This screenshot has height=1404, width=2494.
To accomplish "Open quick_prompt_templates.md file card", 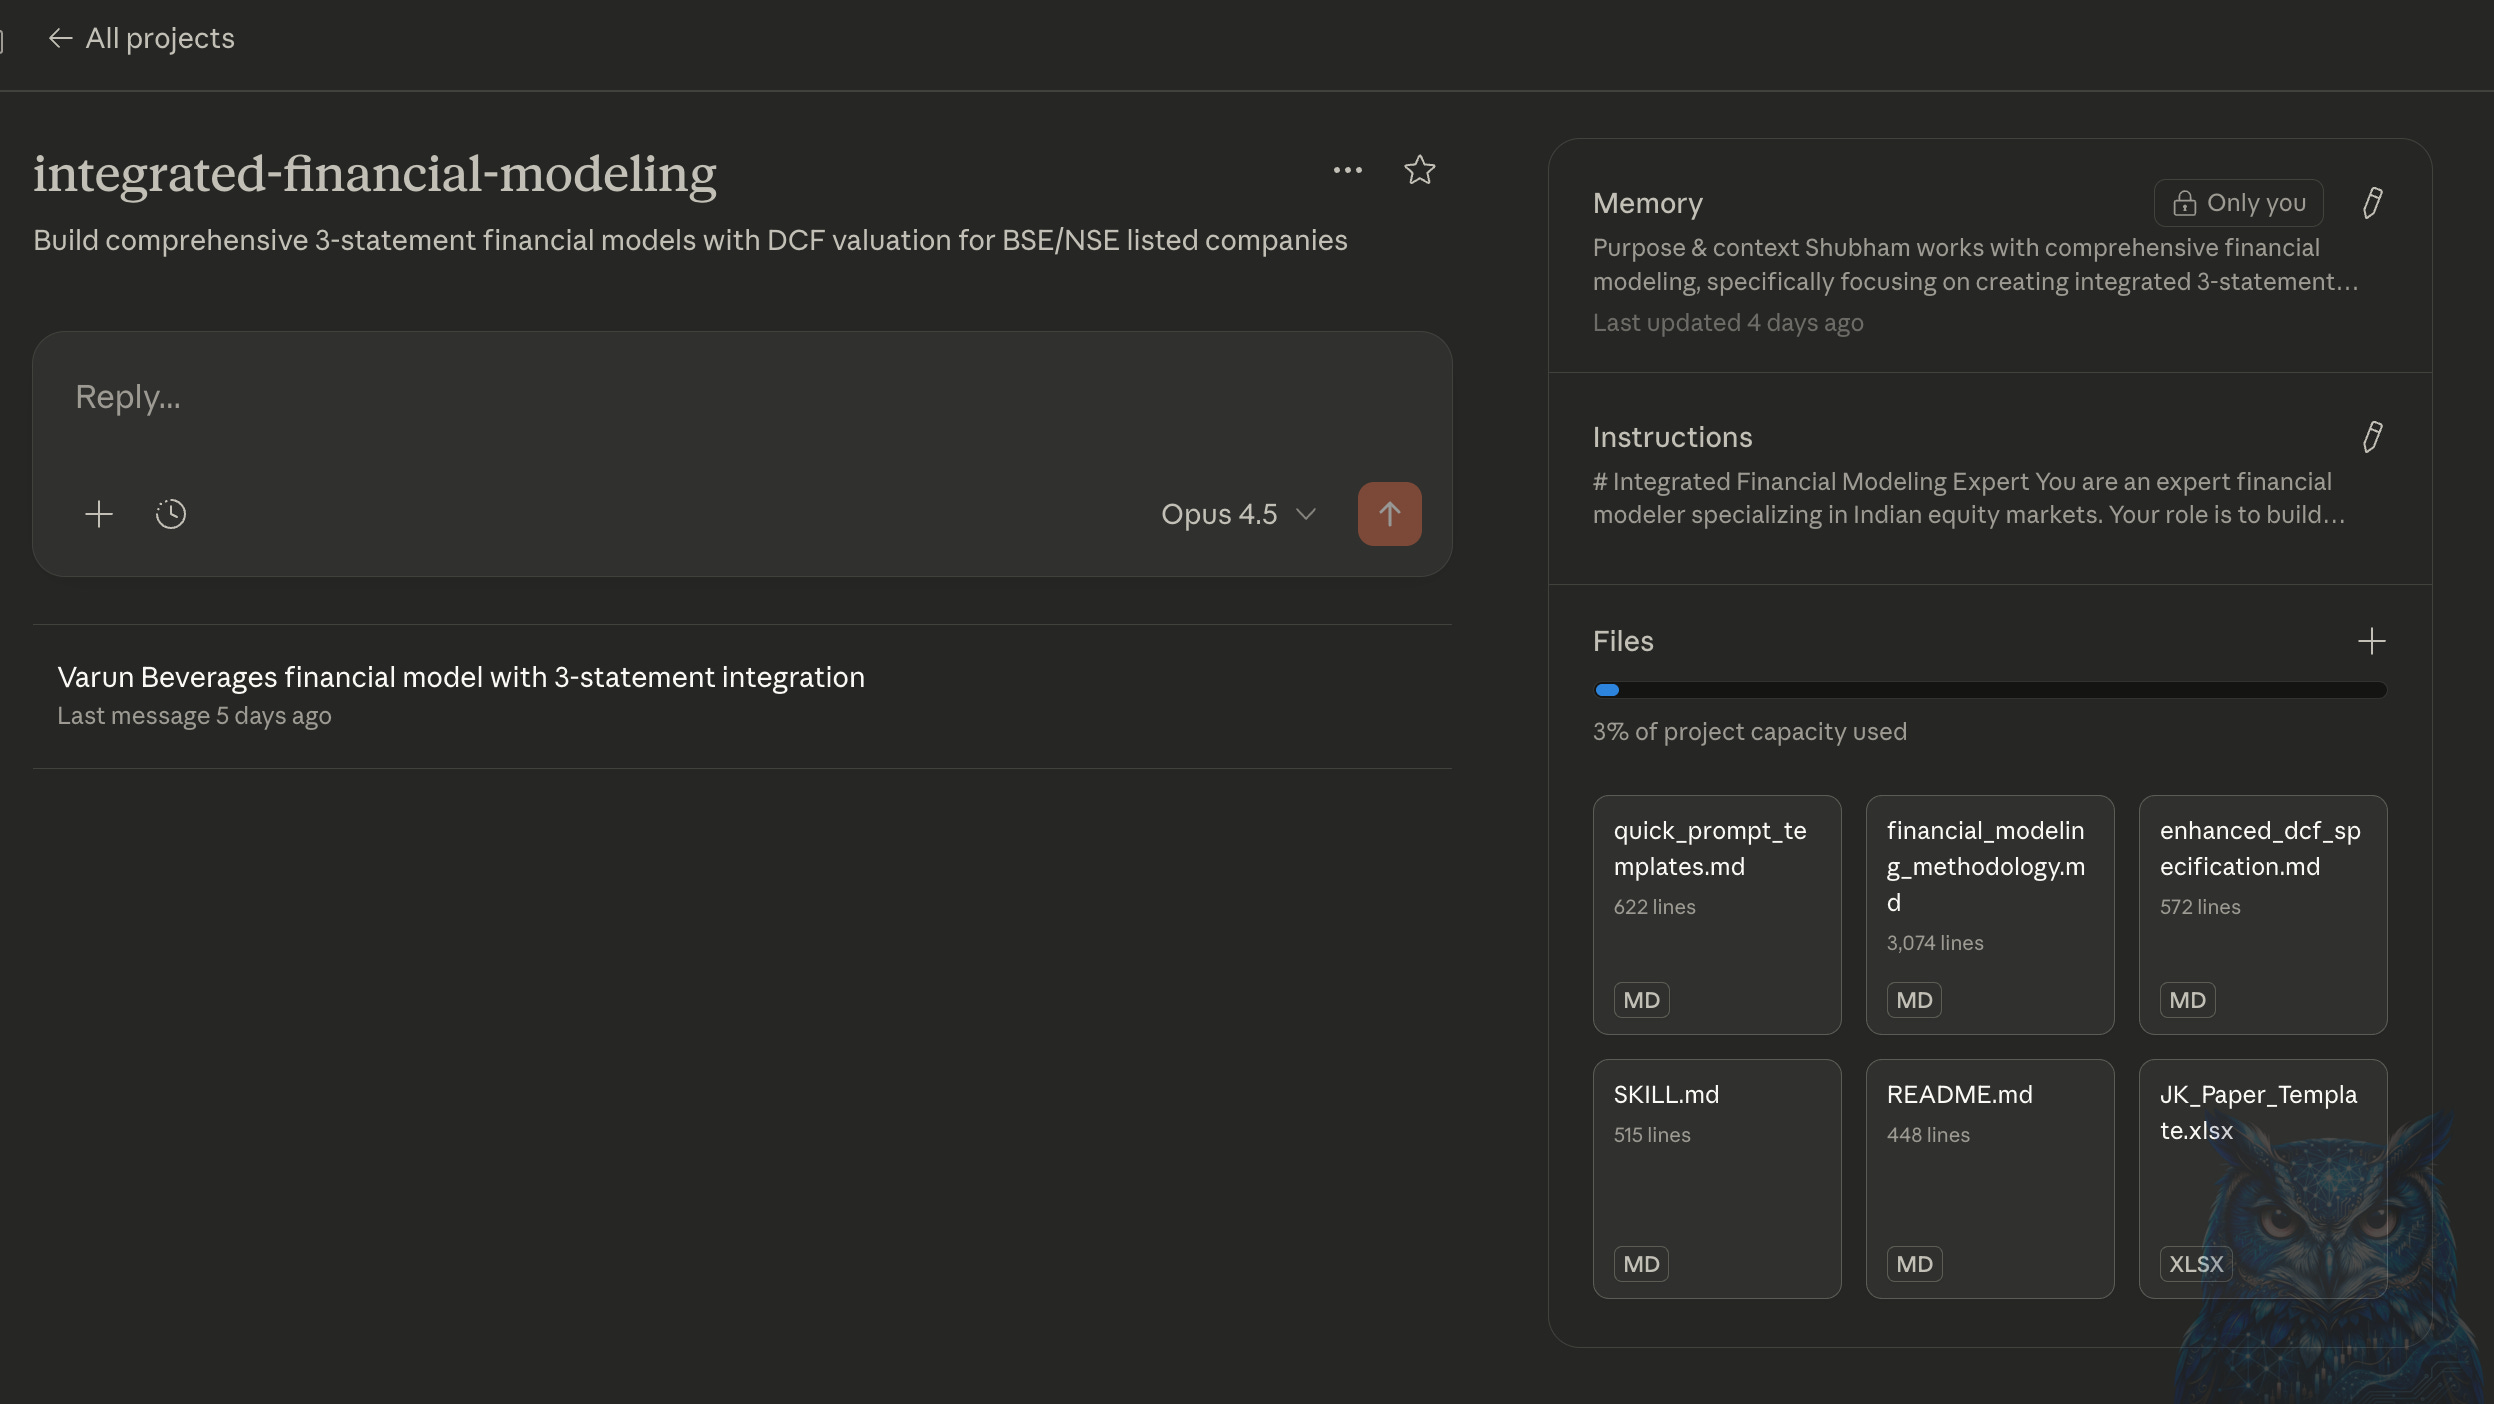I will click(1716, 914).
